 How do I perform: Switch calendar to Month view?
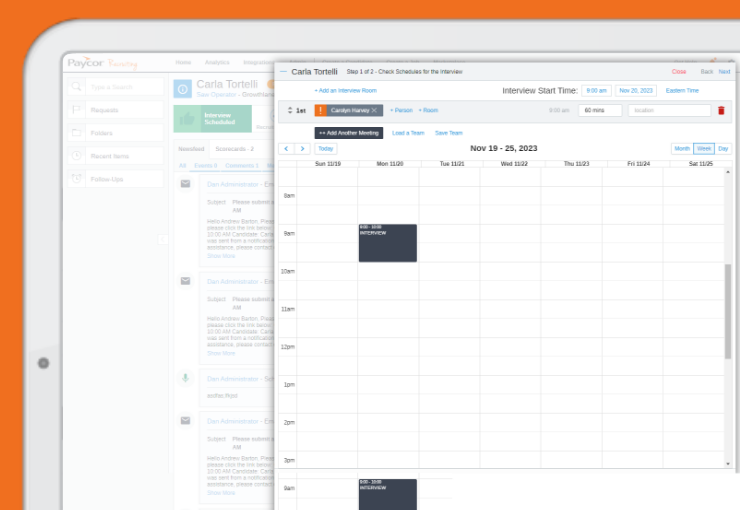pos(682,149)
